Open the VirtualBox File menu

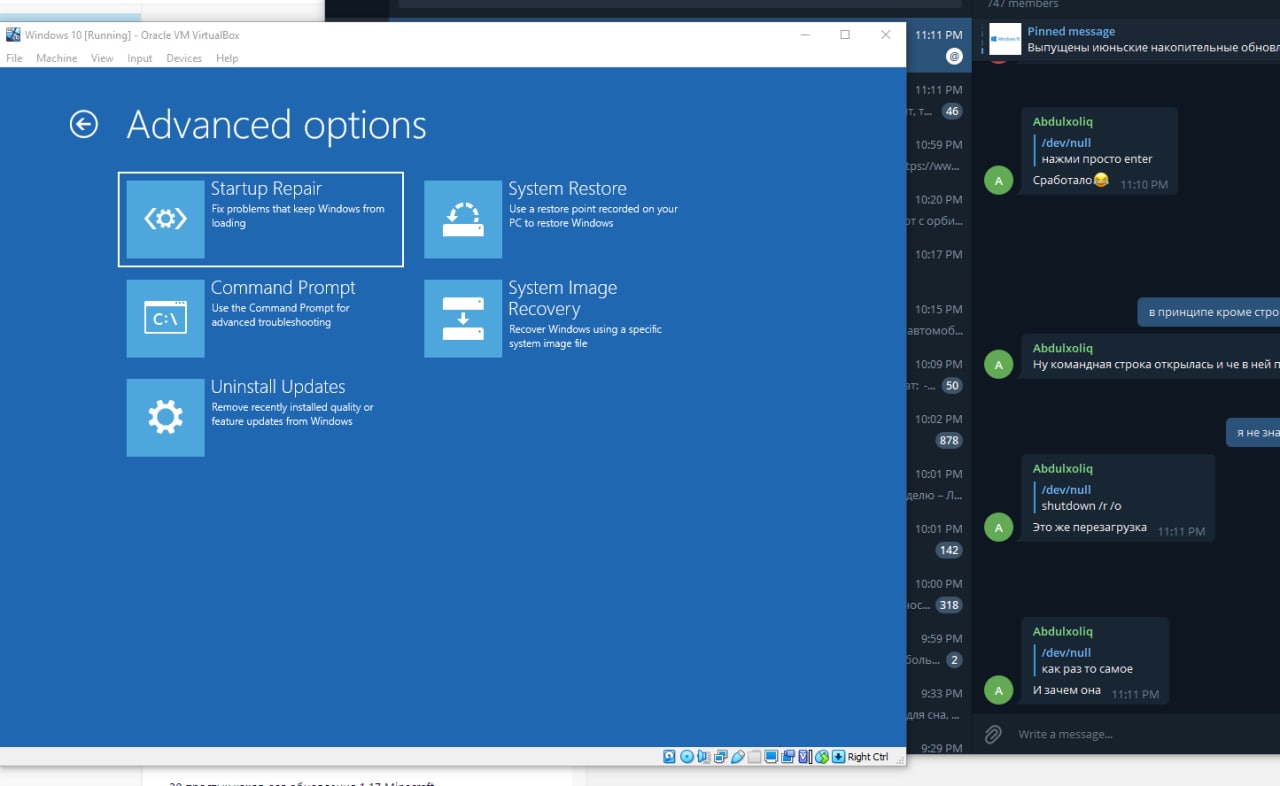(14, 58)
